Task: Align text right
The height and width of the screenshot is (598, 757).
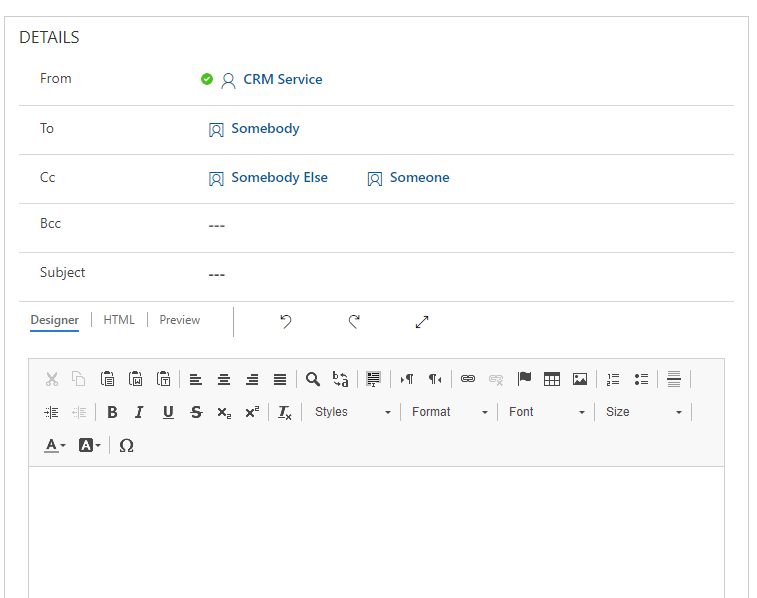Action: tap(252, 379)
